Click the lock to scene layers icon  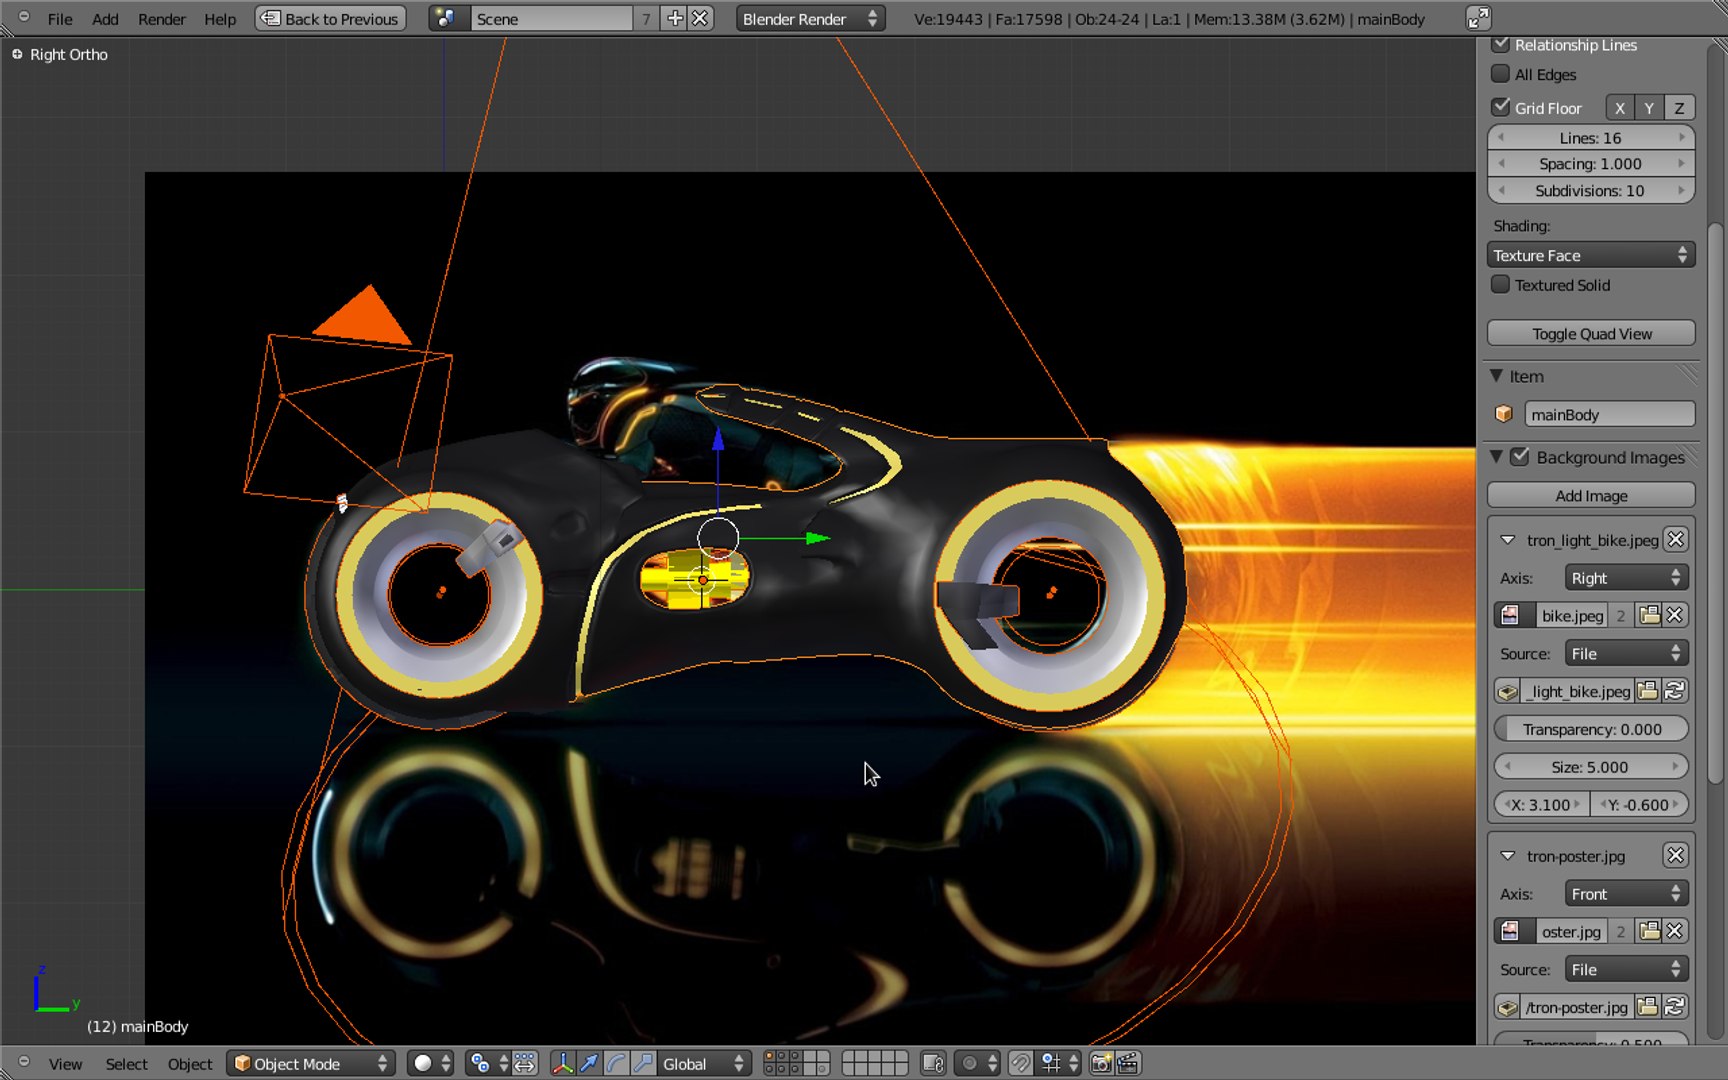click(933, 1063)
